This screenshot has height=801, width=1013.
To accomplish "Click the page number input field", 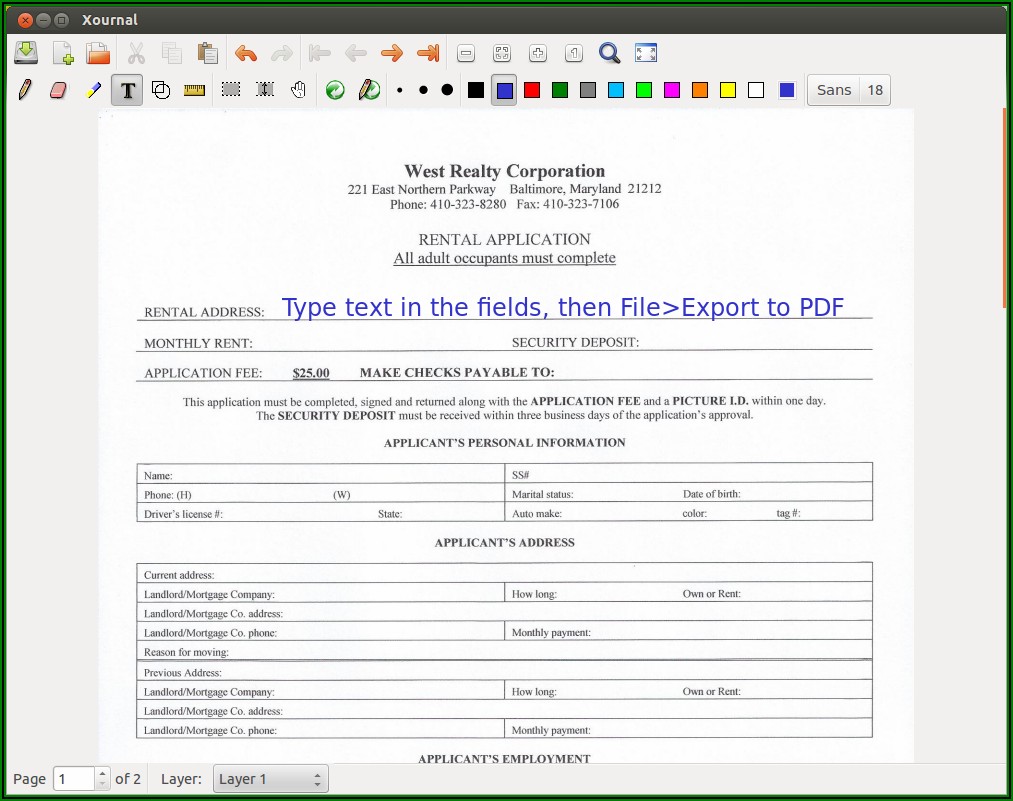I will tap(74, 779).
